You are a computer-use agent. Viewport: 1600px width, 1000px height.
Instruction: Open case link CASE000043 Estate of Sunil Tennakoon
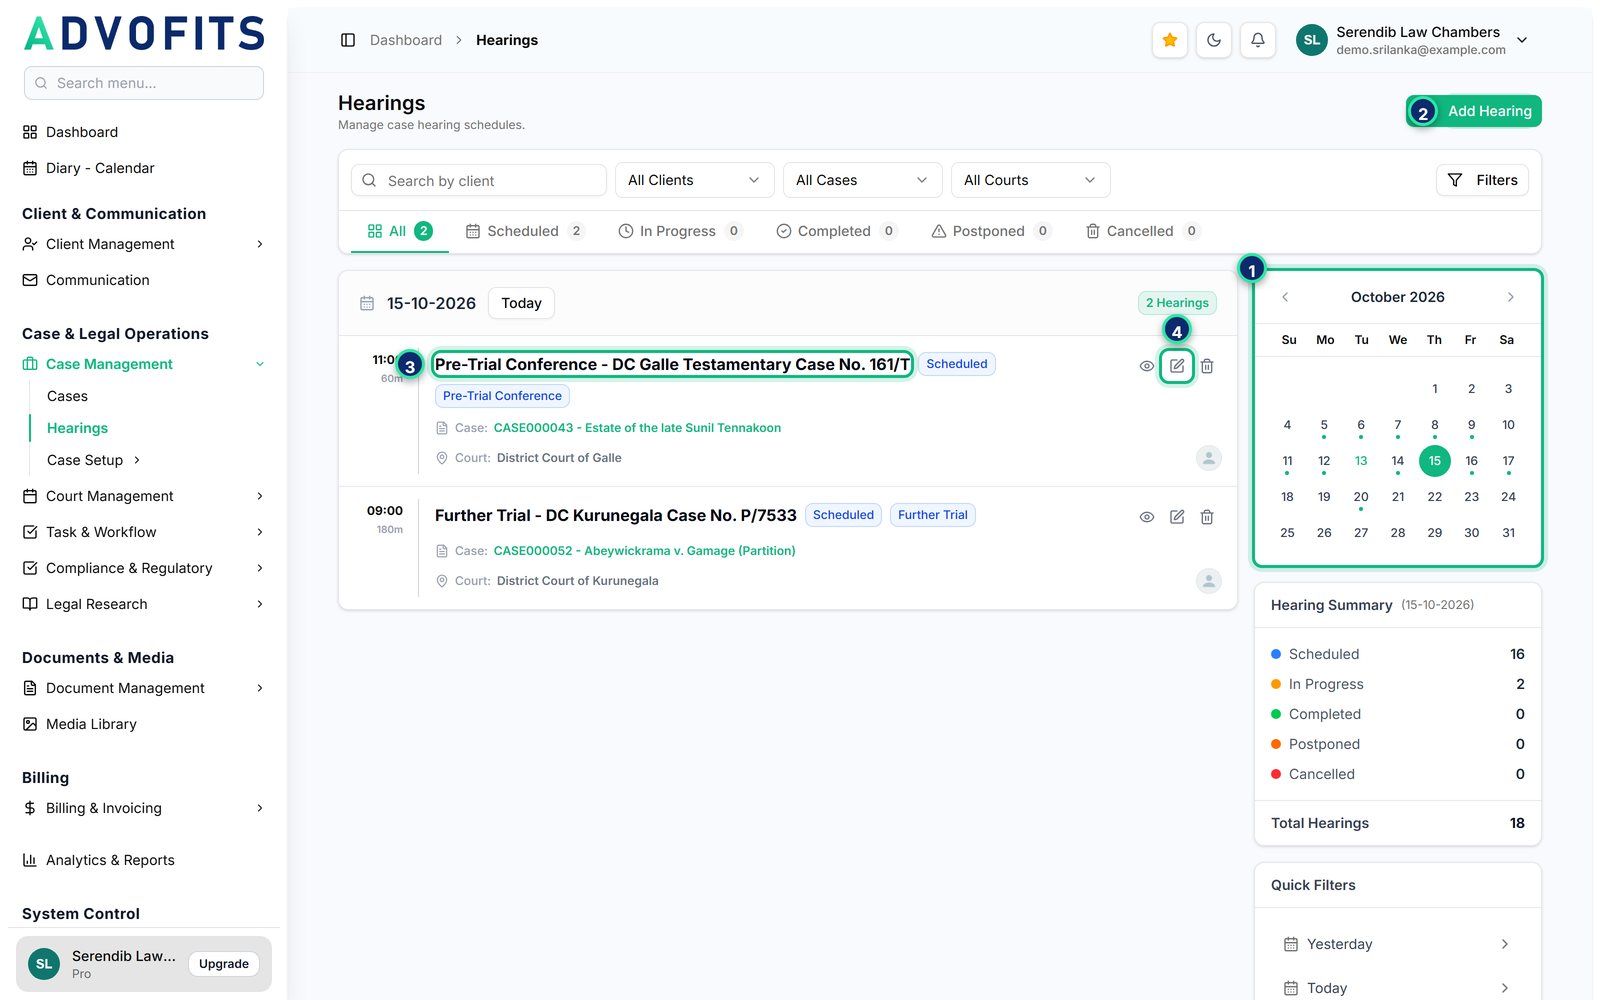[x=637, y=428]
